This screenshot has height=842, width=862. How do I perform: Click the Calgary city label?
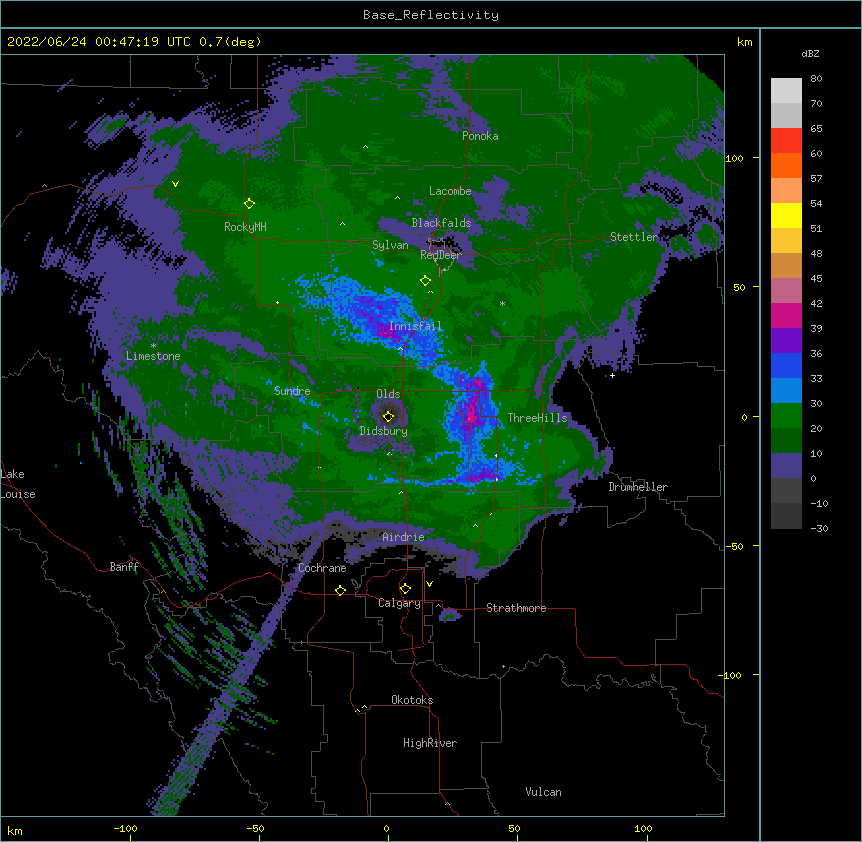click(399, 603)
